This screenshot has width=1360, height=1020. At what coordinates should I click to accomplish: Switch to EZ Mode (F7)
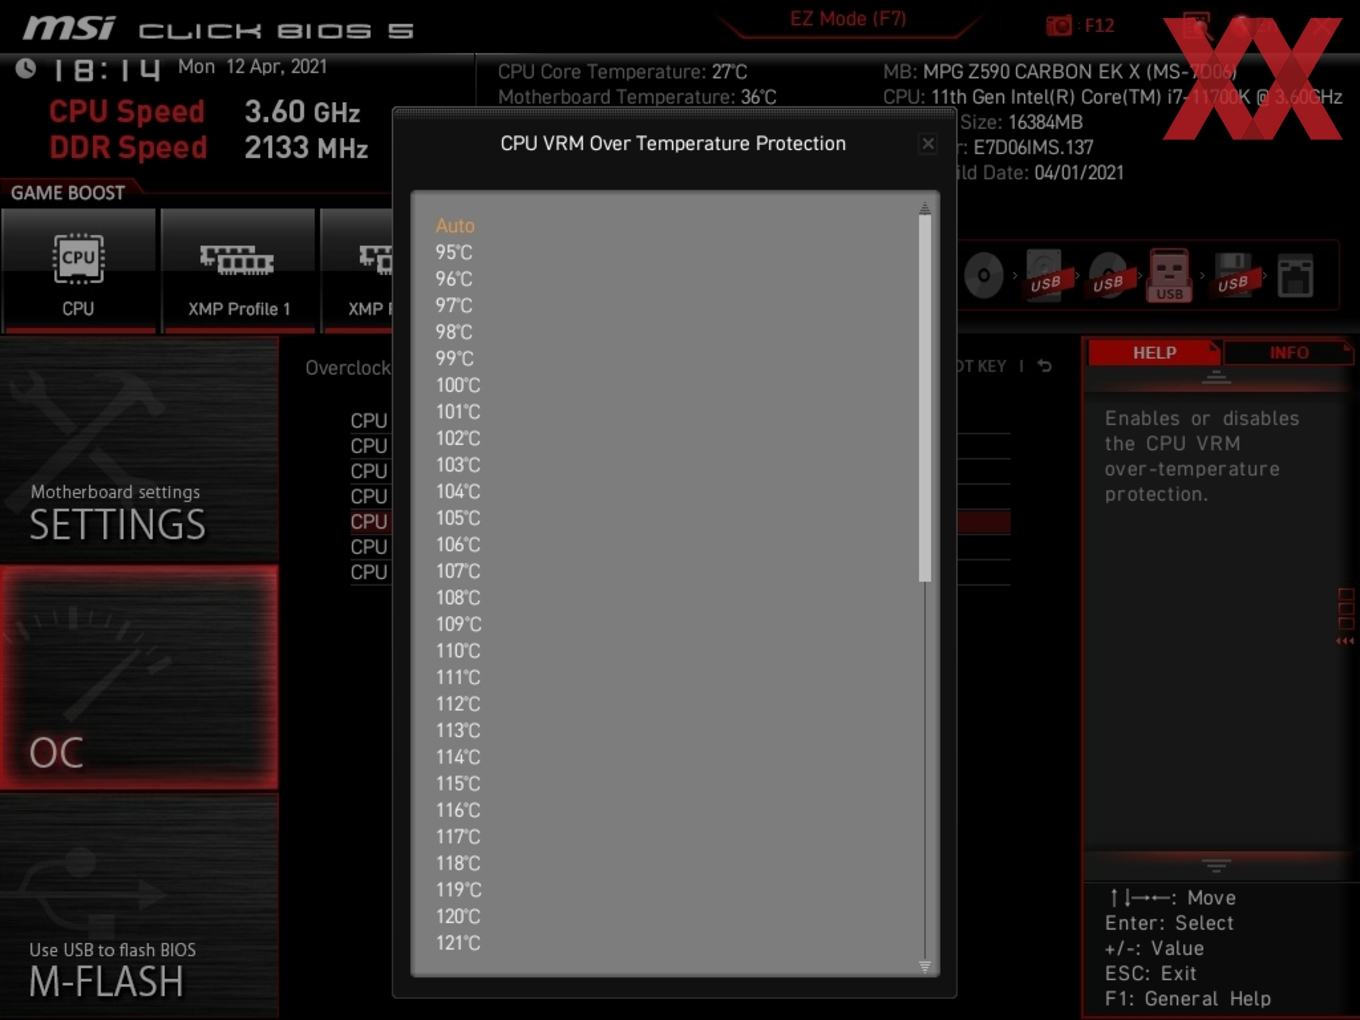point(848,19)
